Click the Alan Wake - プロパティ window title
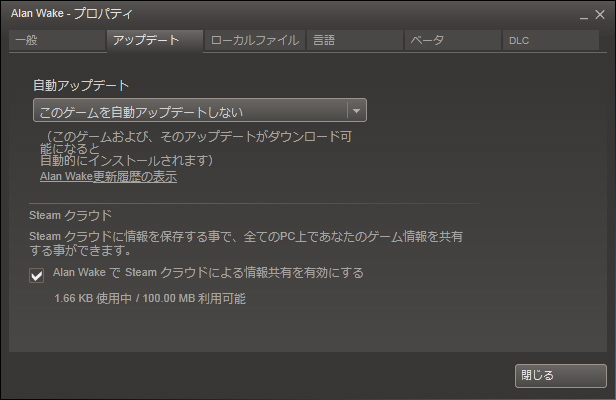 [x=72, y=14]
